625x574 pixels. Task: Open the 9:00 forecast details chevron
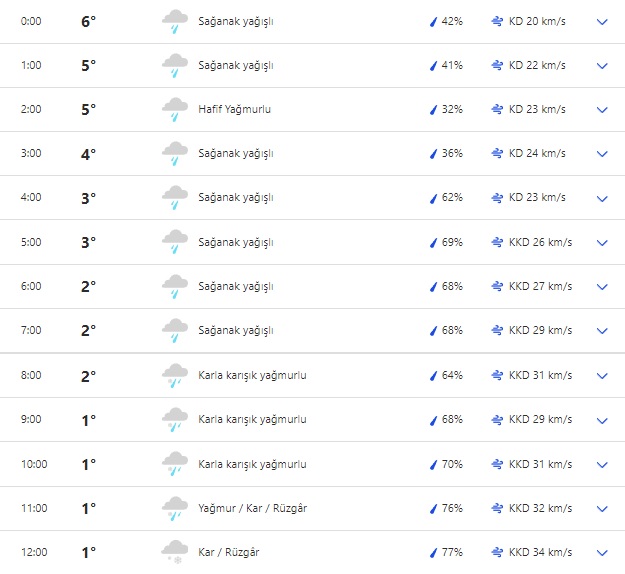click(x=602, y=420)
